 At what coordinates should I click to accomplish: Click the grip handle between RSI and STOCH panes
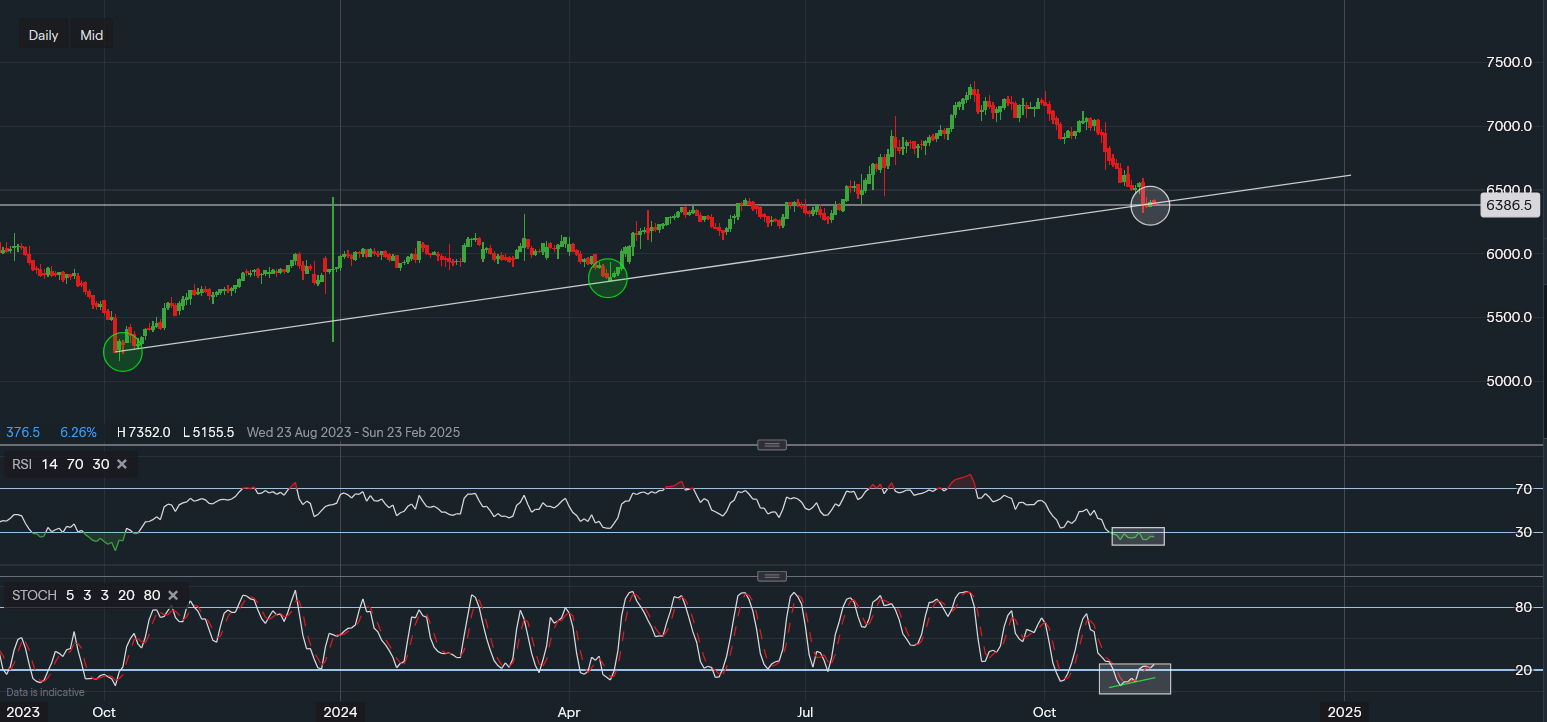tap(771, 576)
